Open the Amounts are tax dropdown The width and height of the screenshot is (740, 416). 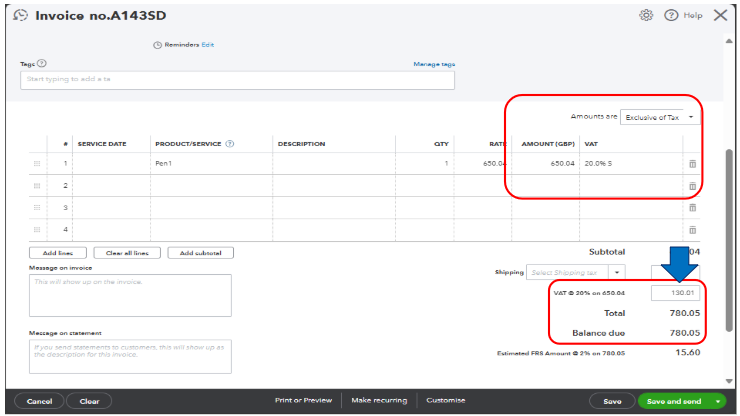coord(660,117)
